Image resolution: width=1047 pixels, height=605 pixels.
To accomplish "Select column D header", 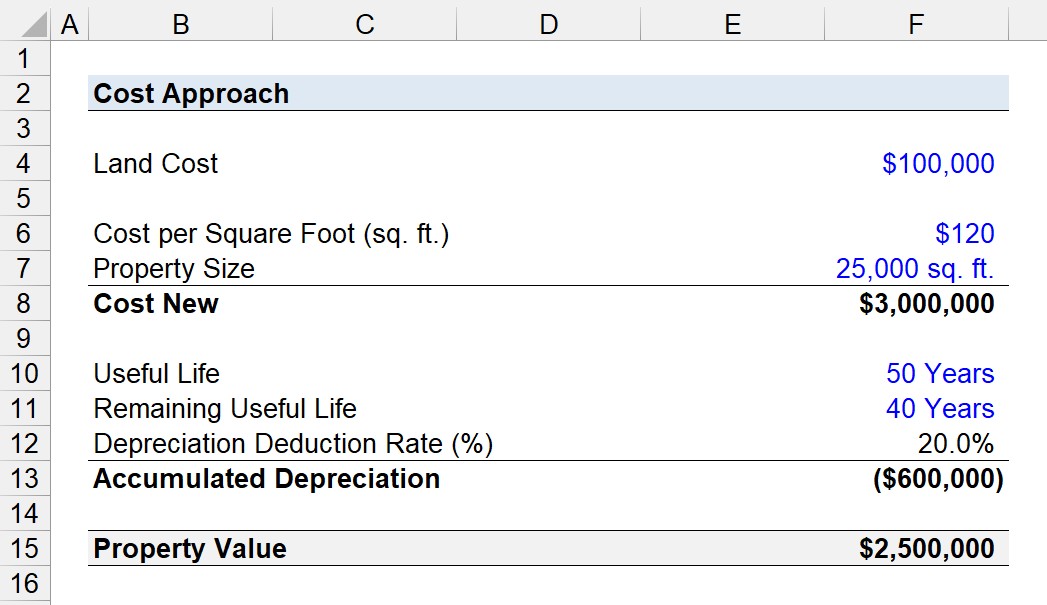I will pos(549,24).
